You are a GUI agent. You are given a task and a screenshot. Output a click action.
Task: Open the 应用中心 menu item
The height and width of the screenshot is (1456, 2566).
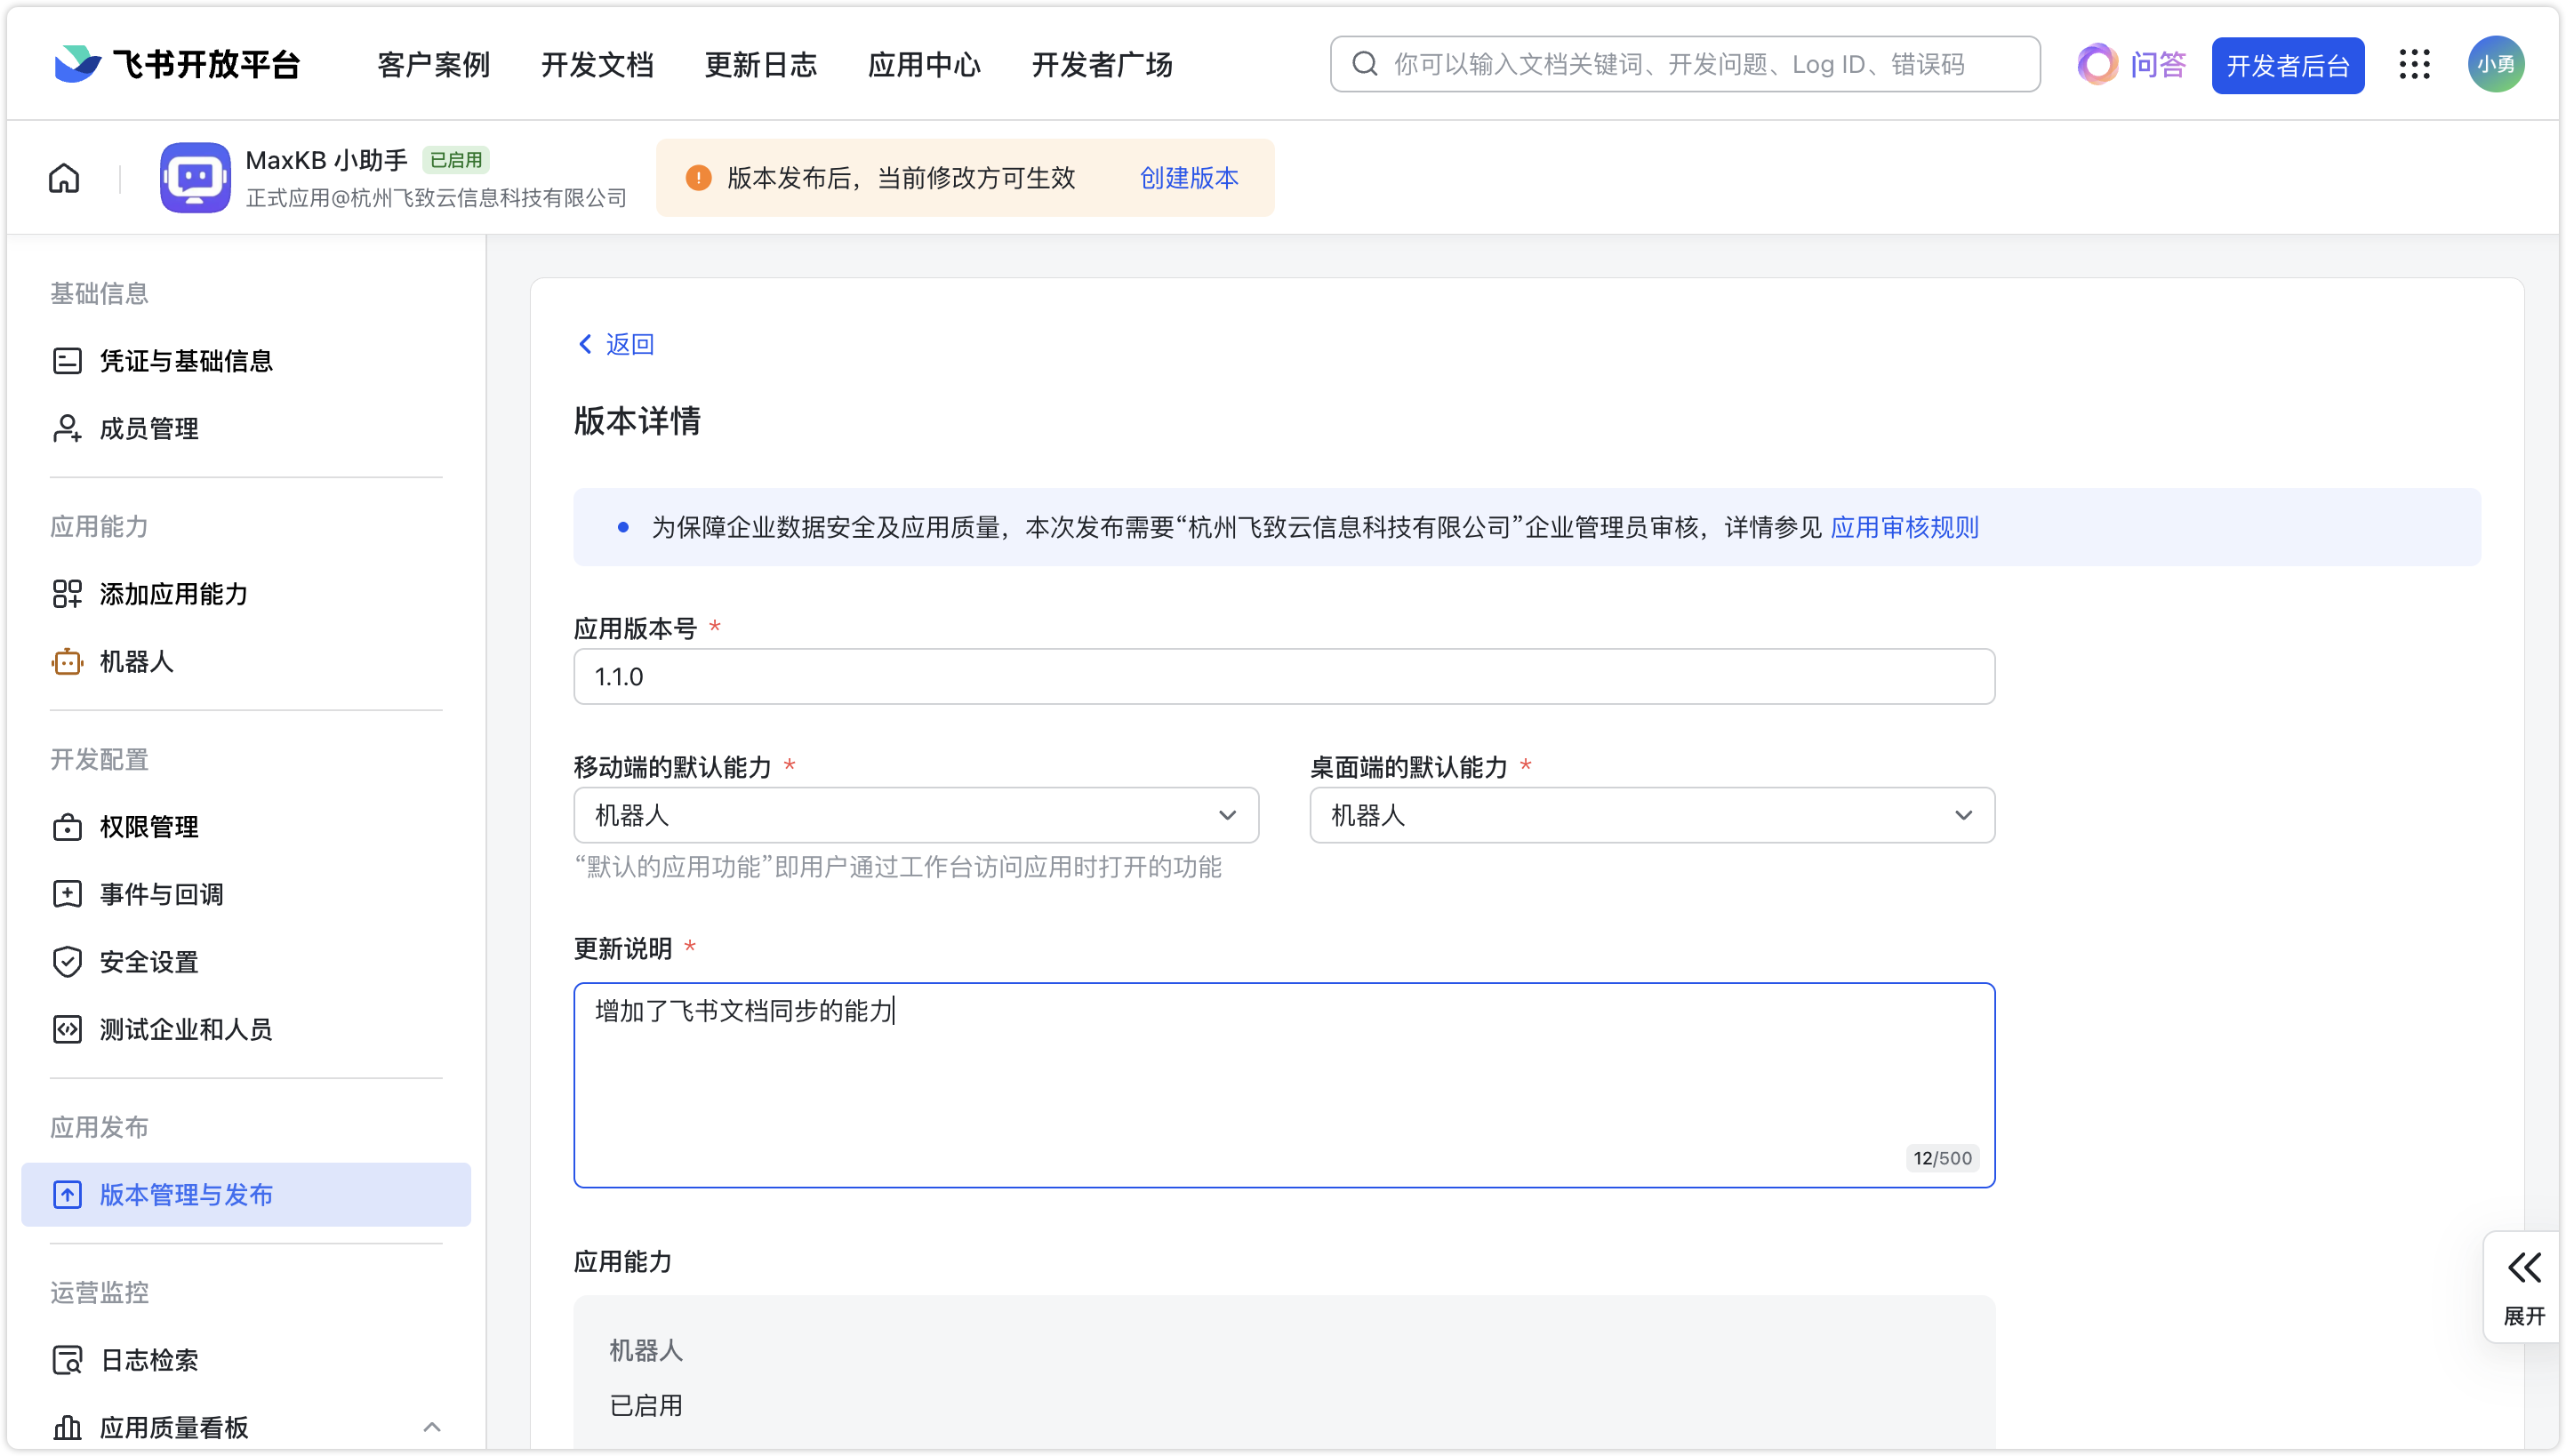[x=924, y=63]
